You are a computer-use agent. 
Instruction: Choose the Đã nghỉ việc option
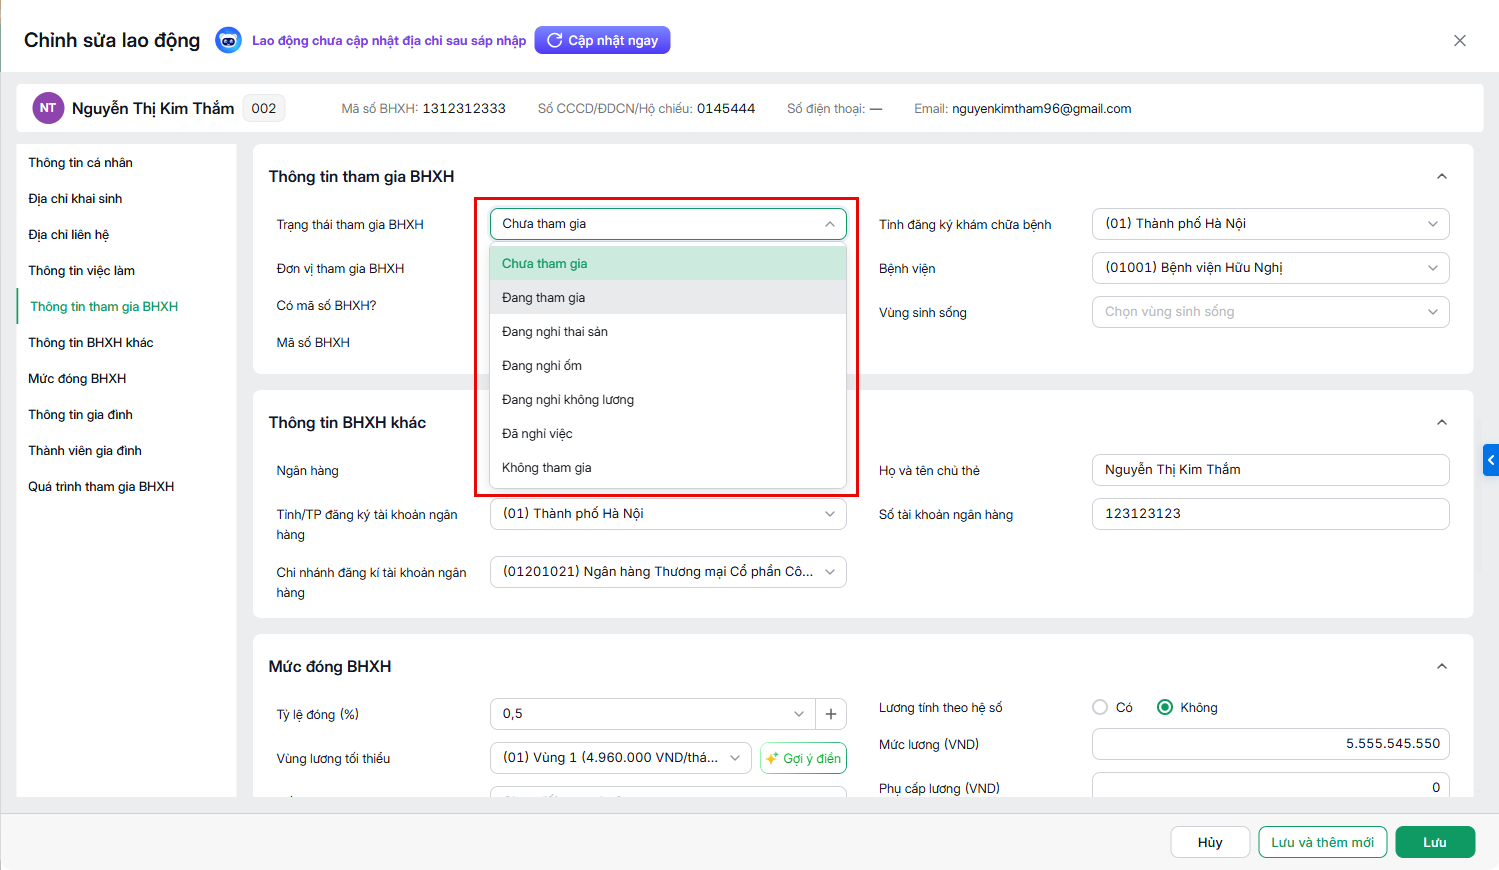pos(668,434)
